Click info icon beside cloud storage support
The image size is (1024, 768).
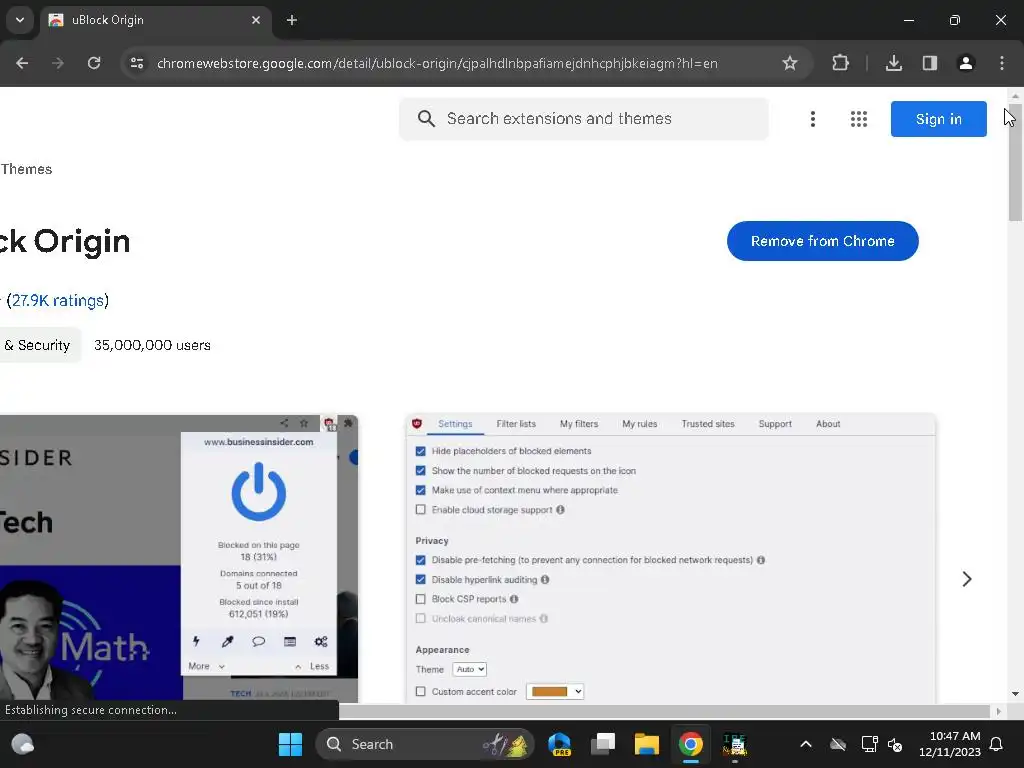point(560,510)
